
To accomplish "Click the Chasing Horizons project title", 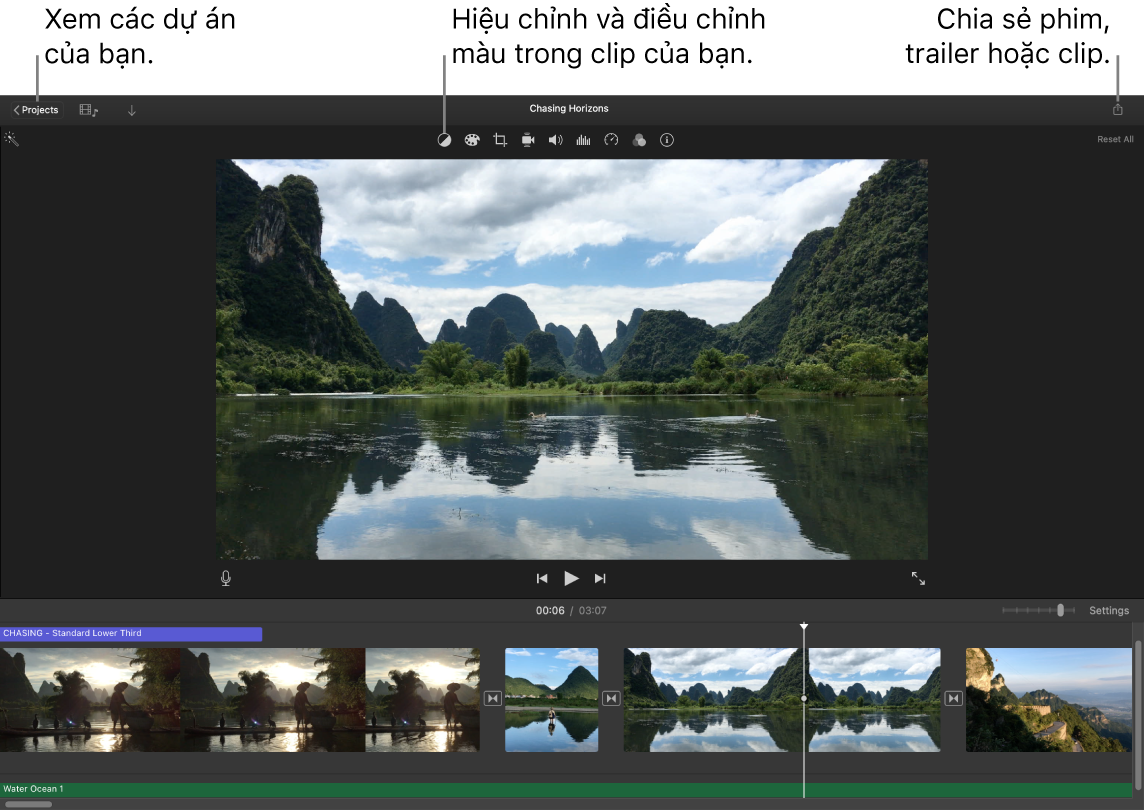I will tap(569, 109).
